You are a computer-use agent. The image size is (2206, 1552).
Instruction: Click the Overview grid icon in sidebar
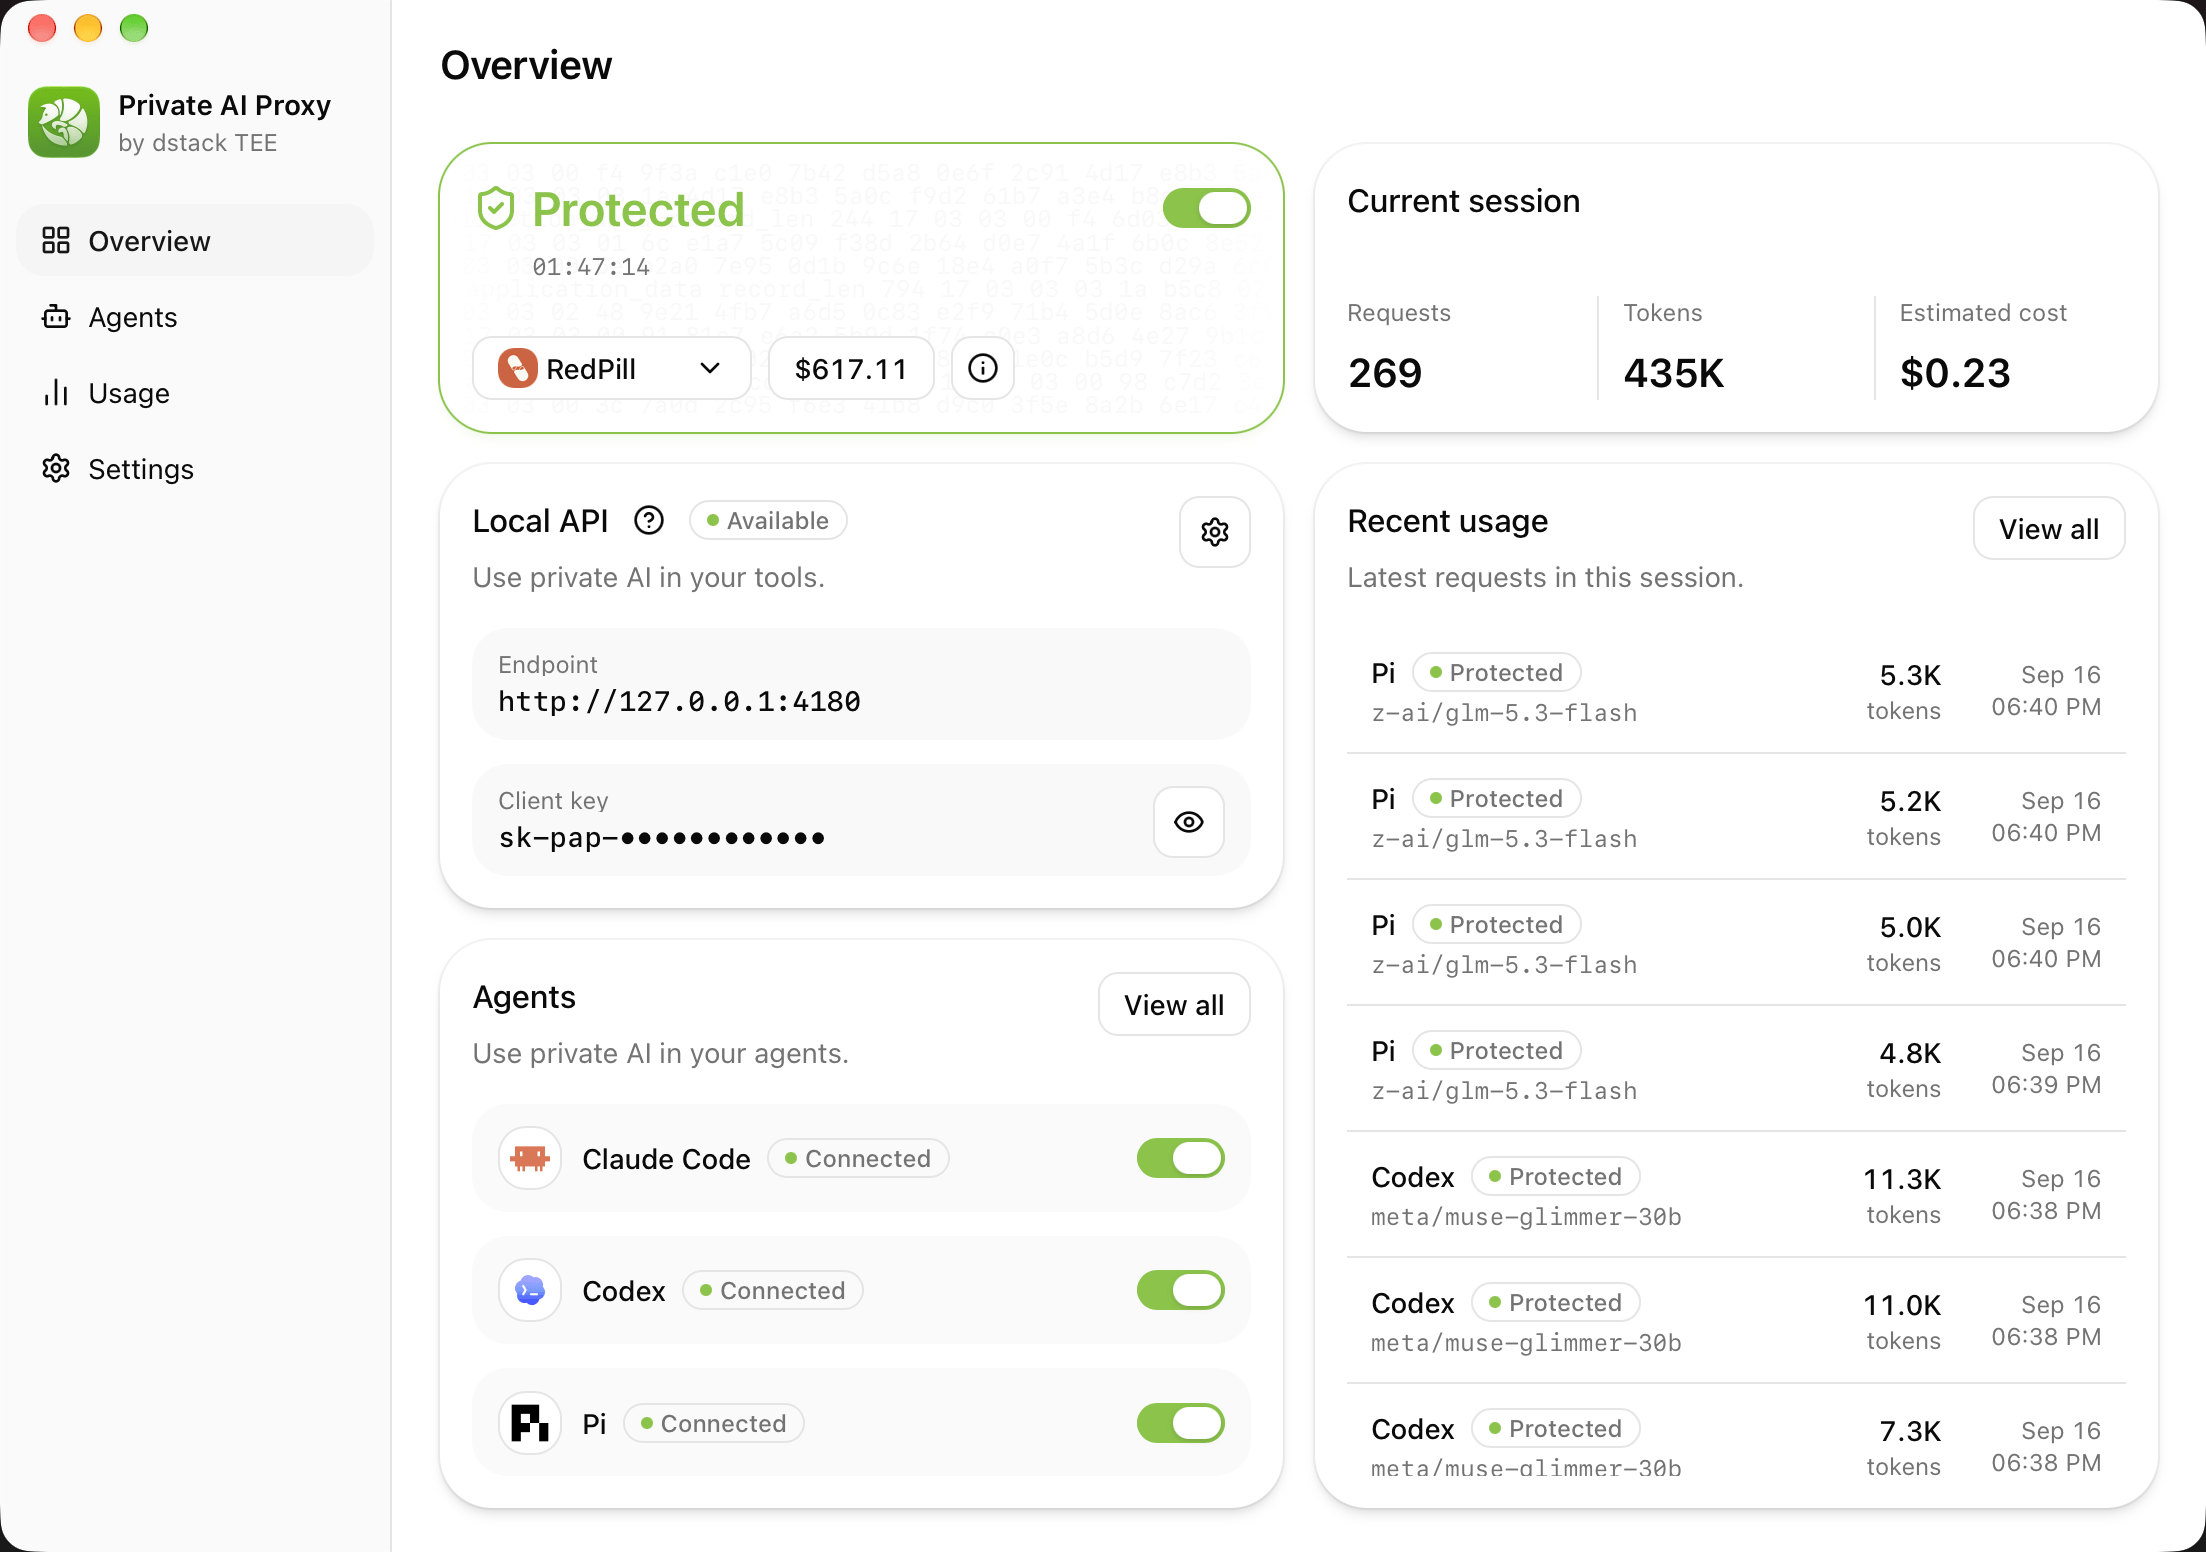(56, 240)
